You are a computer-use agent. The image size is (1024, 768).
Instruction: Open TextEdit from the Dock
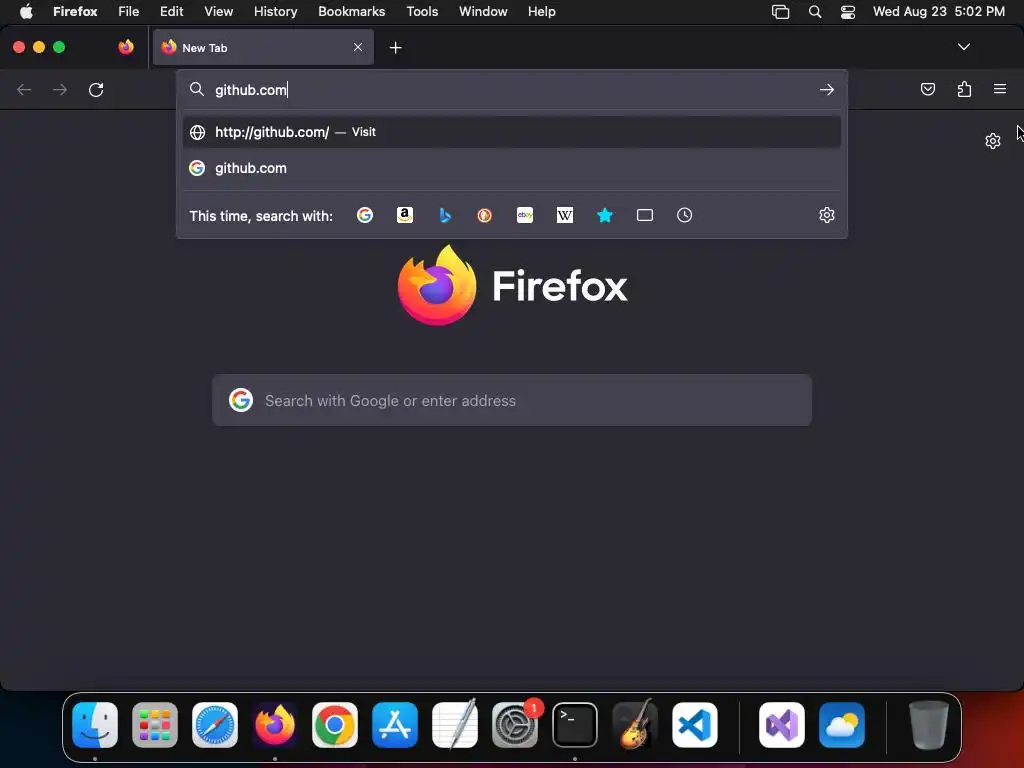tap(455, 725)
